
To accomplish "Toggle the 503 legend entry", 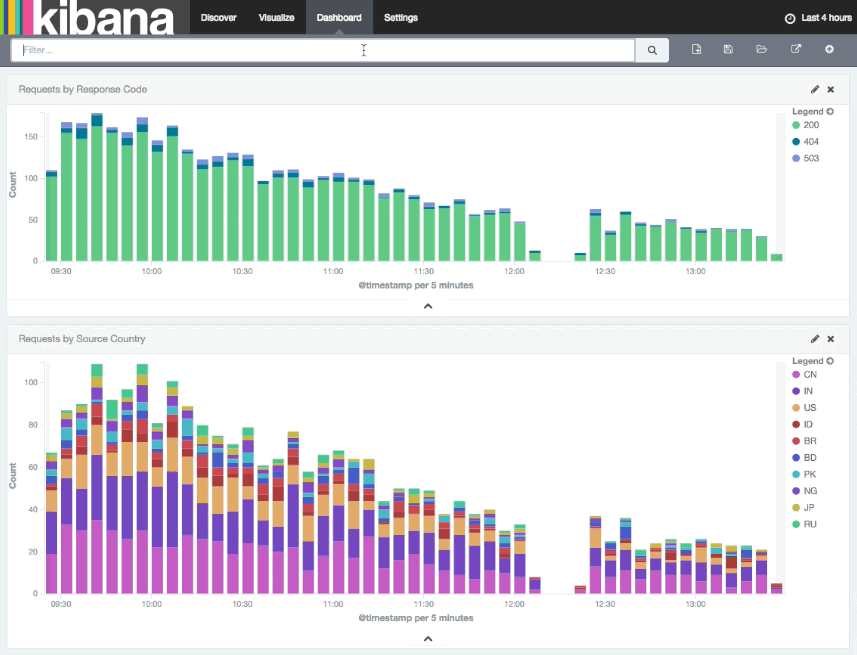I will click(811, 158).
